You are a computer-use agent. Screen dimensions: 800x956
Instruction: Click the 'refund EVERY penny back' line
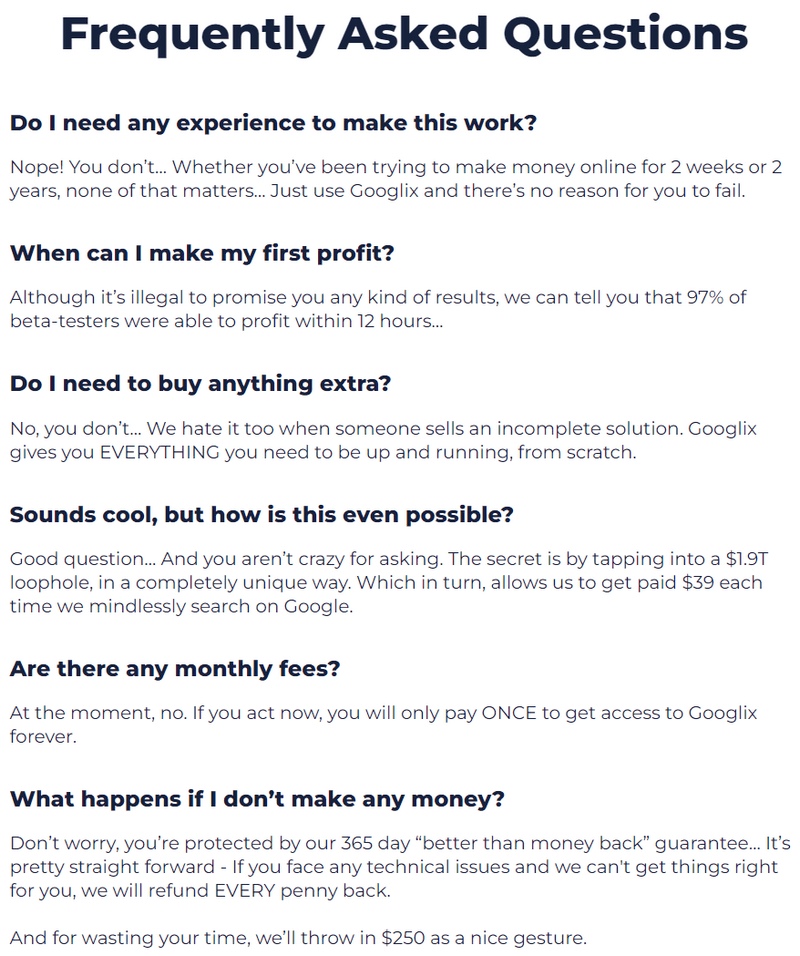click(200, 891)
